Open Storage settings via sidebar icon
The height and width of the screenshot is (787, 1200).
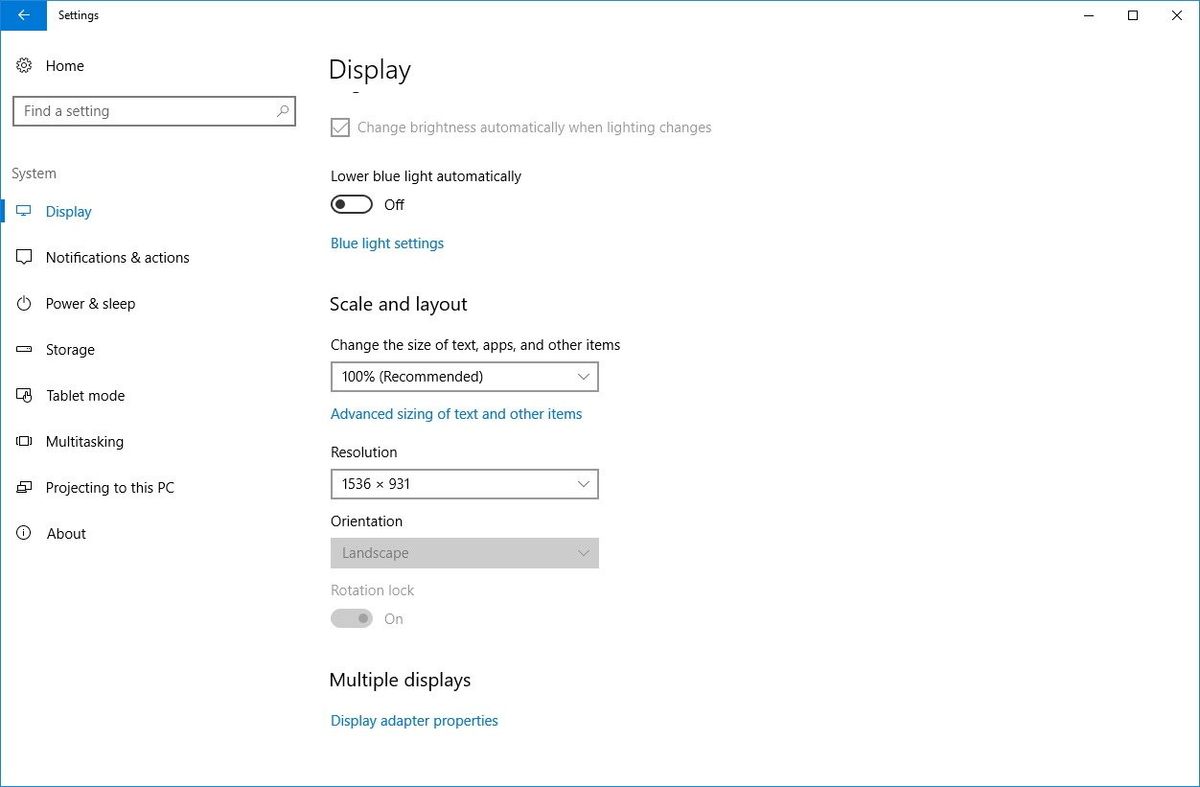tap(24, 349)
